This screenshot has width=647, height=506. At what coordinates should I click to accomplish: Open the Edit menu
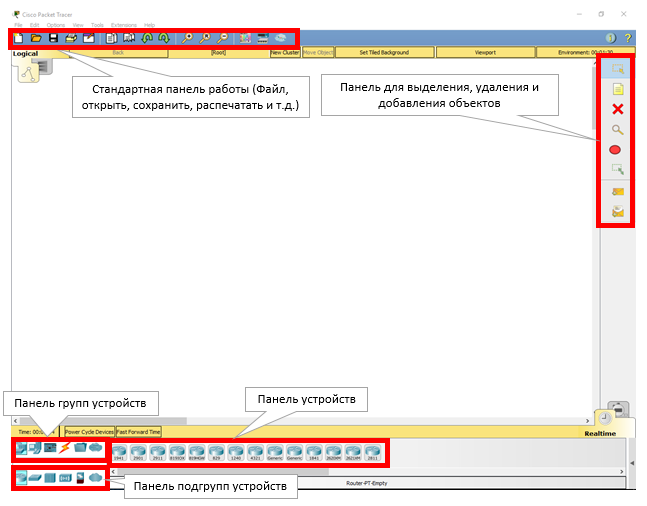(35, 25)
